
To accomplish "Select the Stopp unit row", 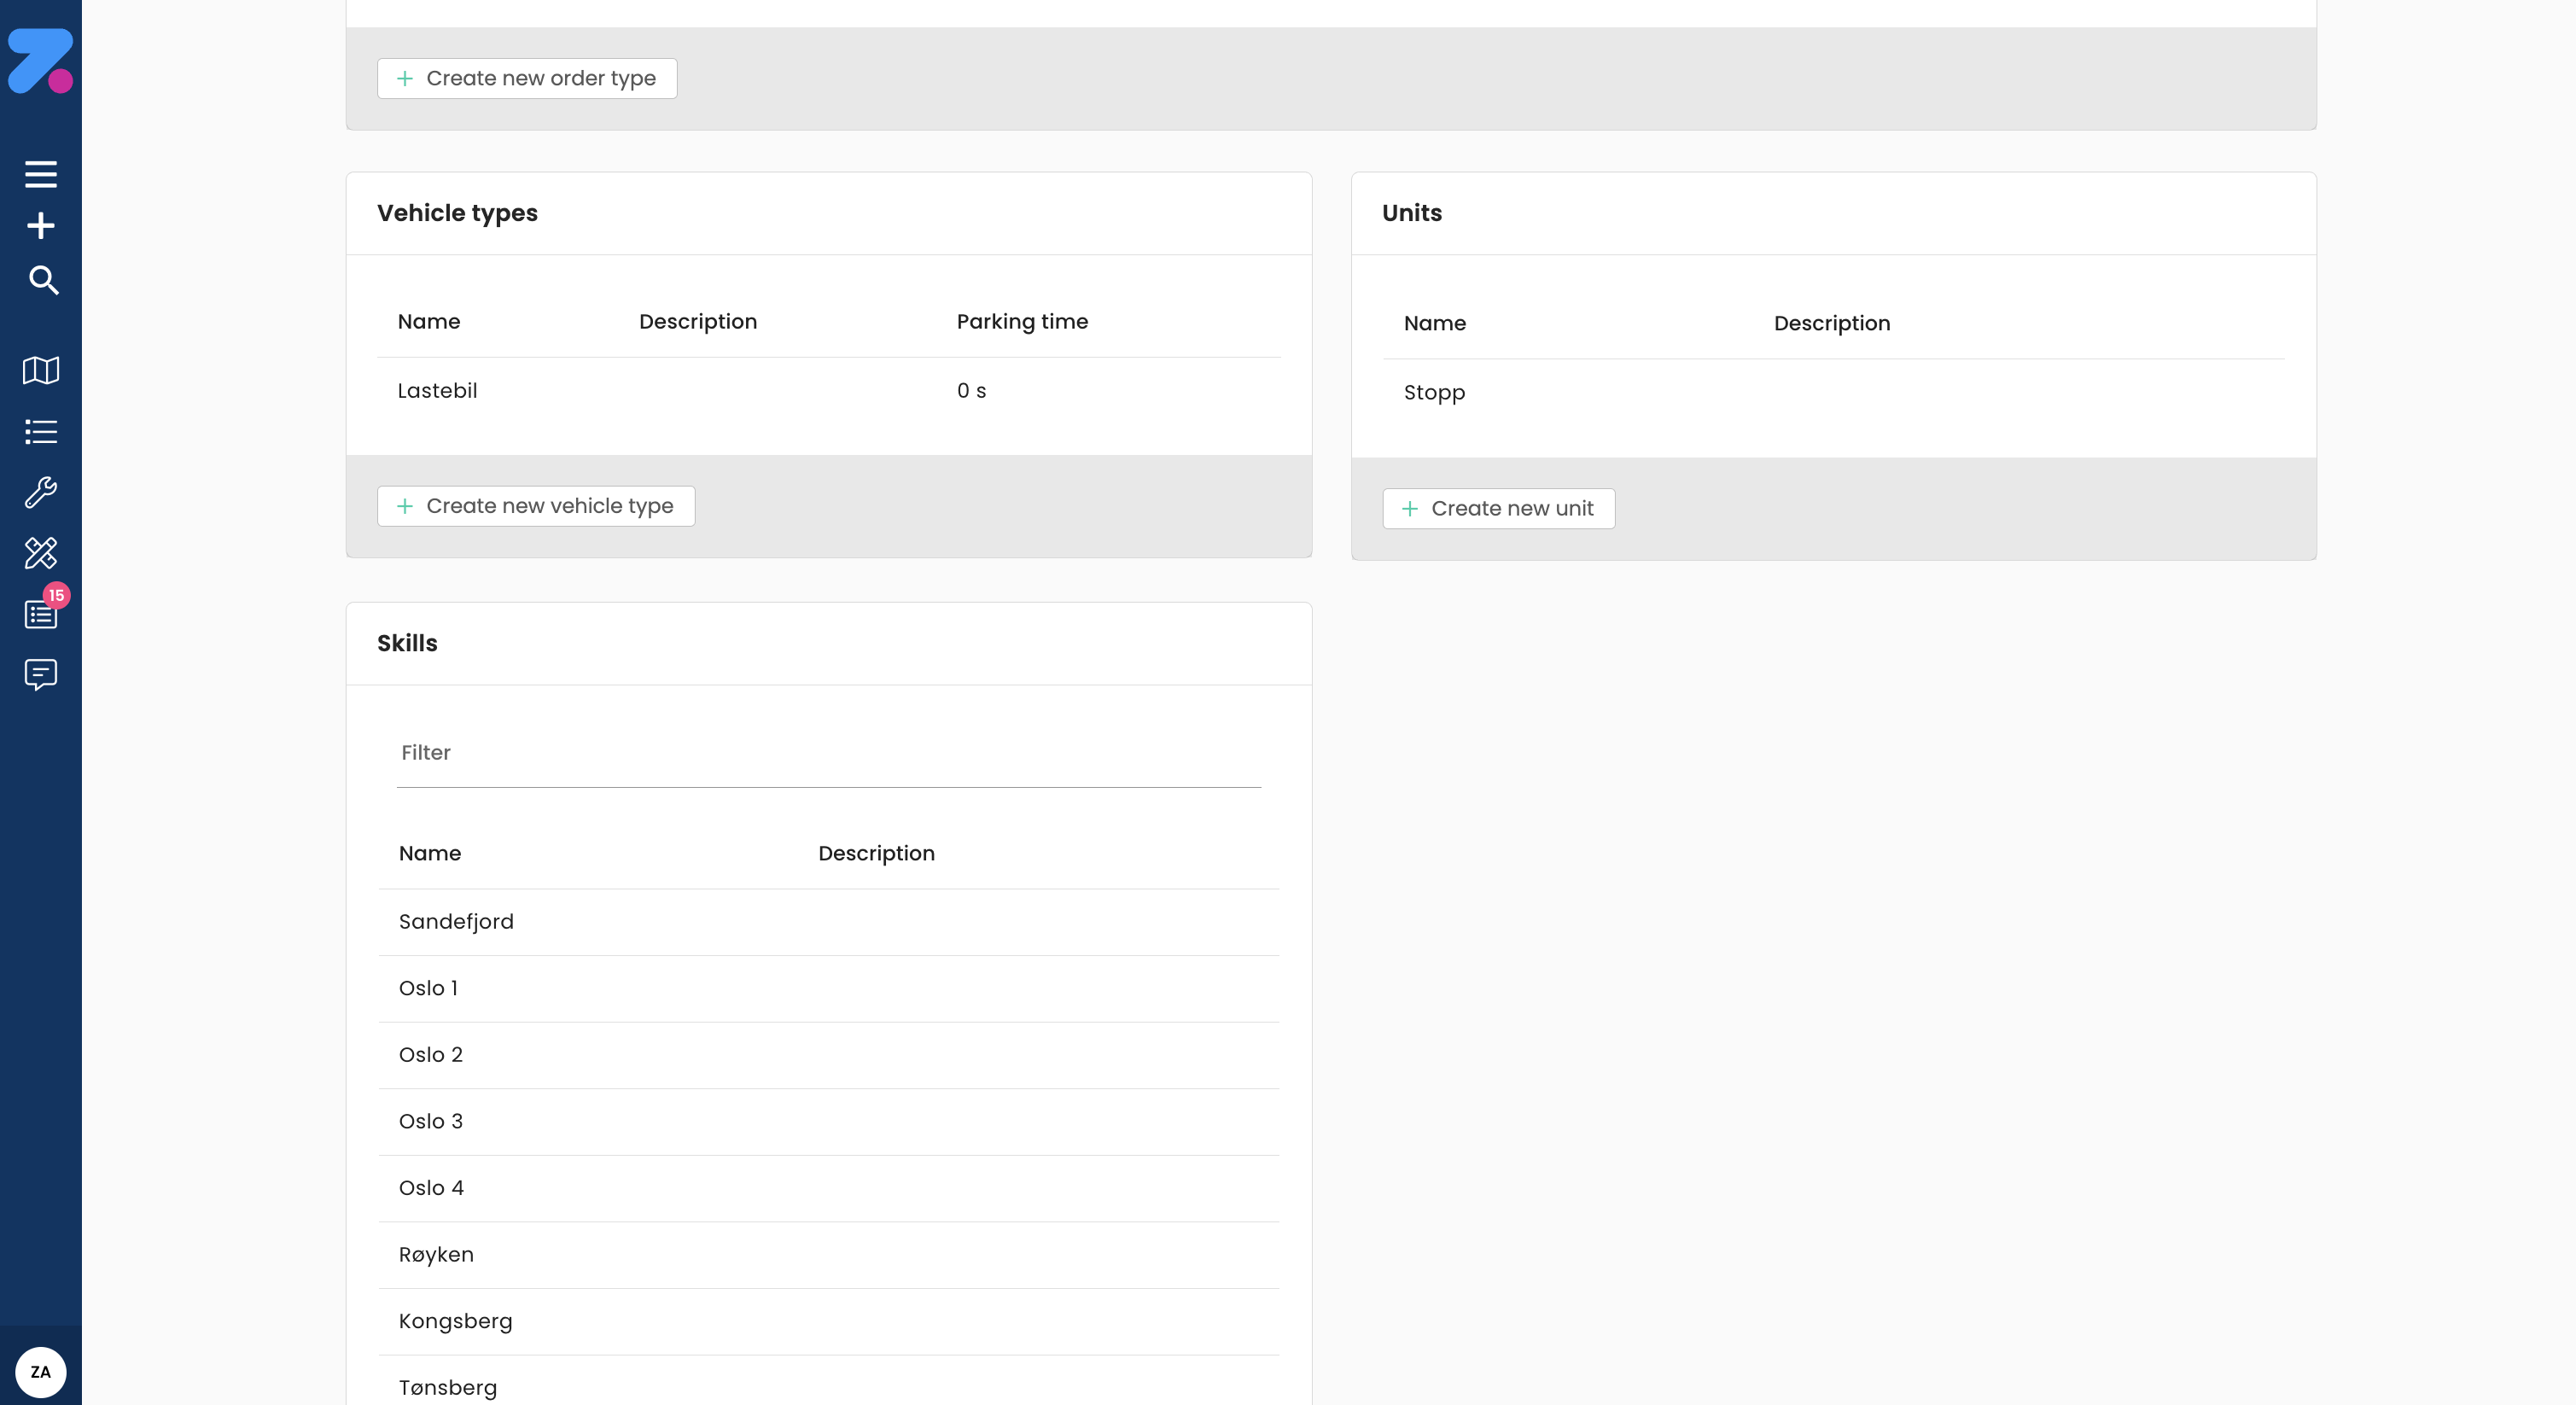I will (1433, 392).
